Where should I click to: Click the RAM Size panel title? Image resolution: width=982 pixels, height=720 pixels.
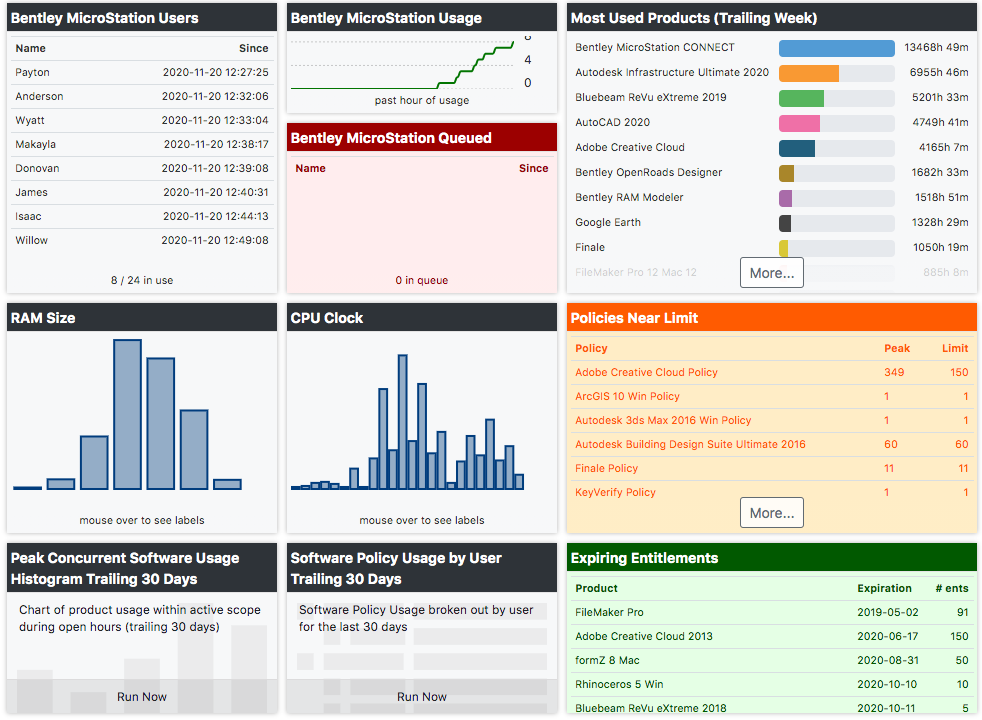tap(43, 318)
